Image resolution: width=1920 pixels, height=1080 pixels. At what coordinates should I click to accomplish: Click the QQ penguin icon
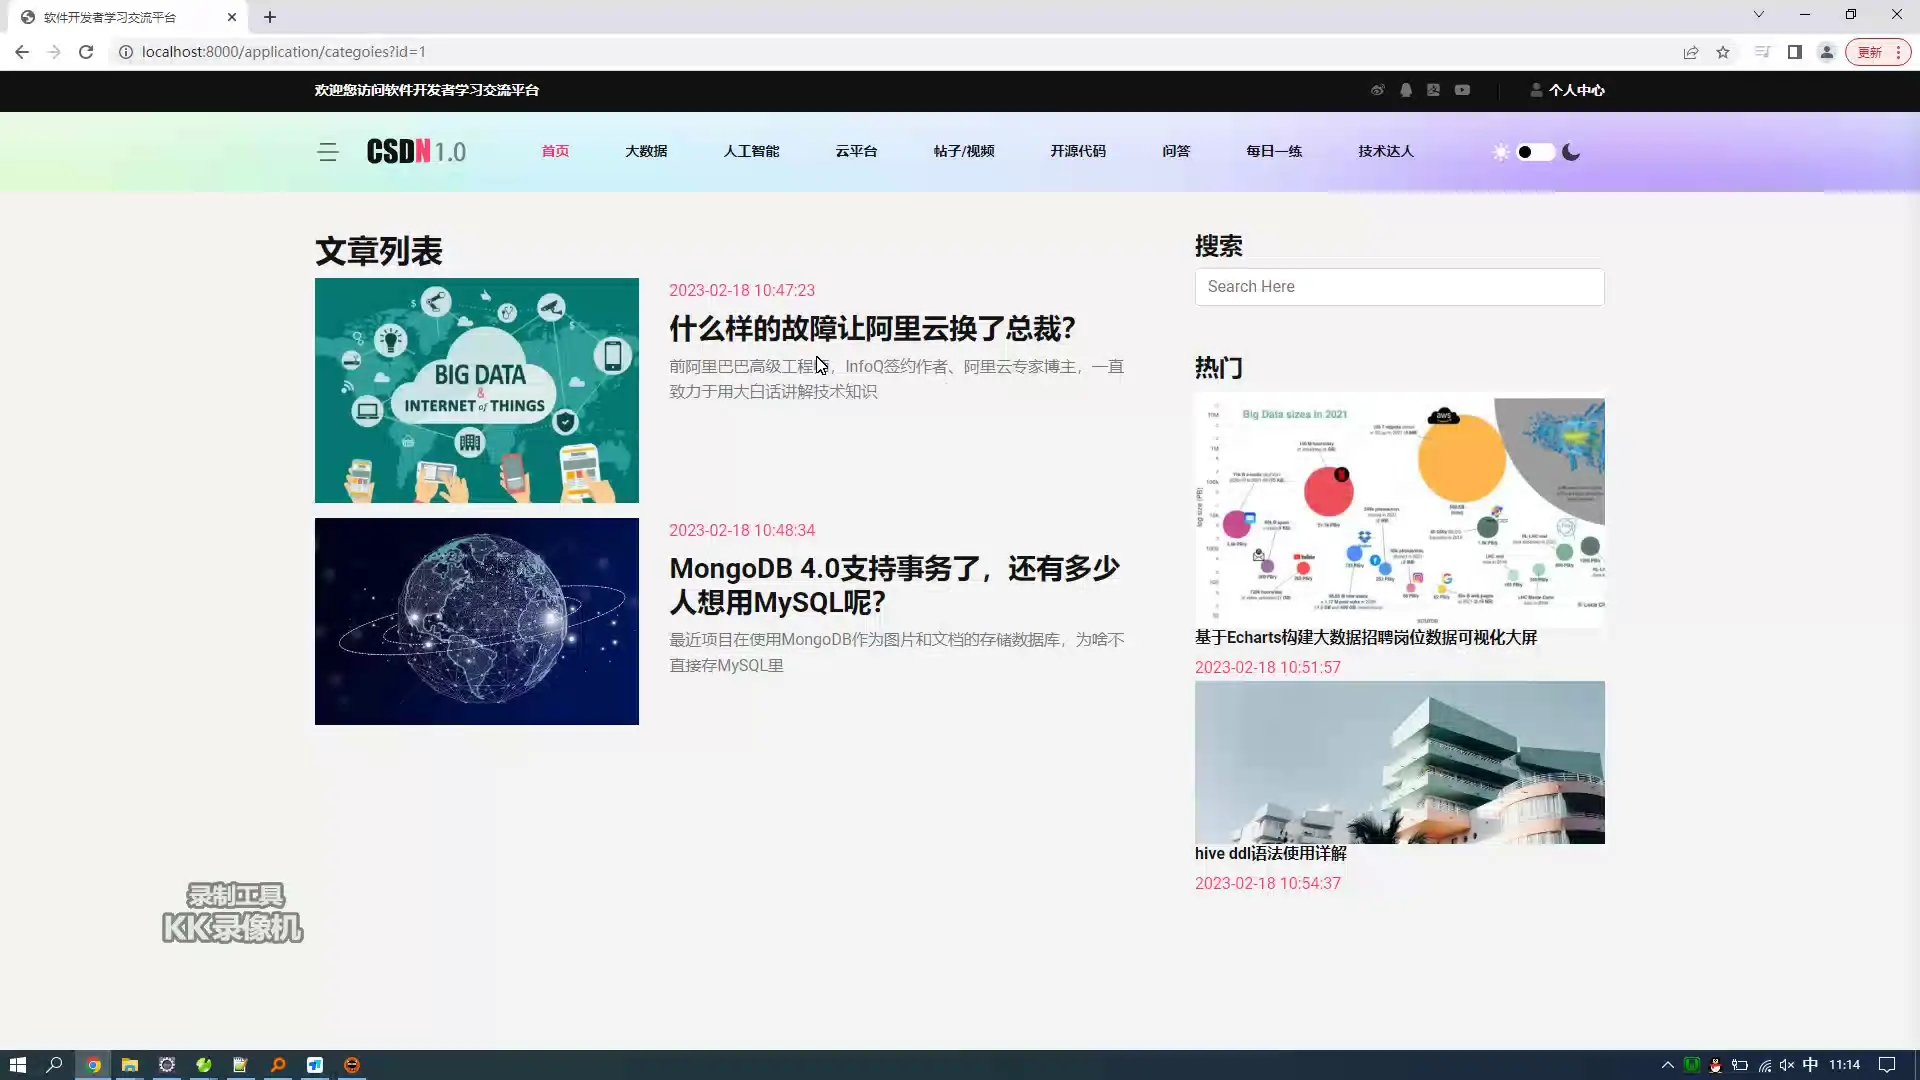(1406, 90)
